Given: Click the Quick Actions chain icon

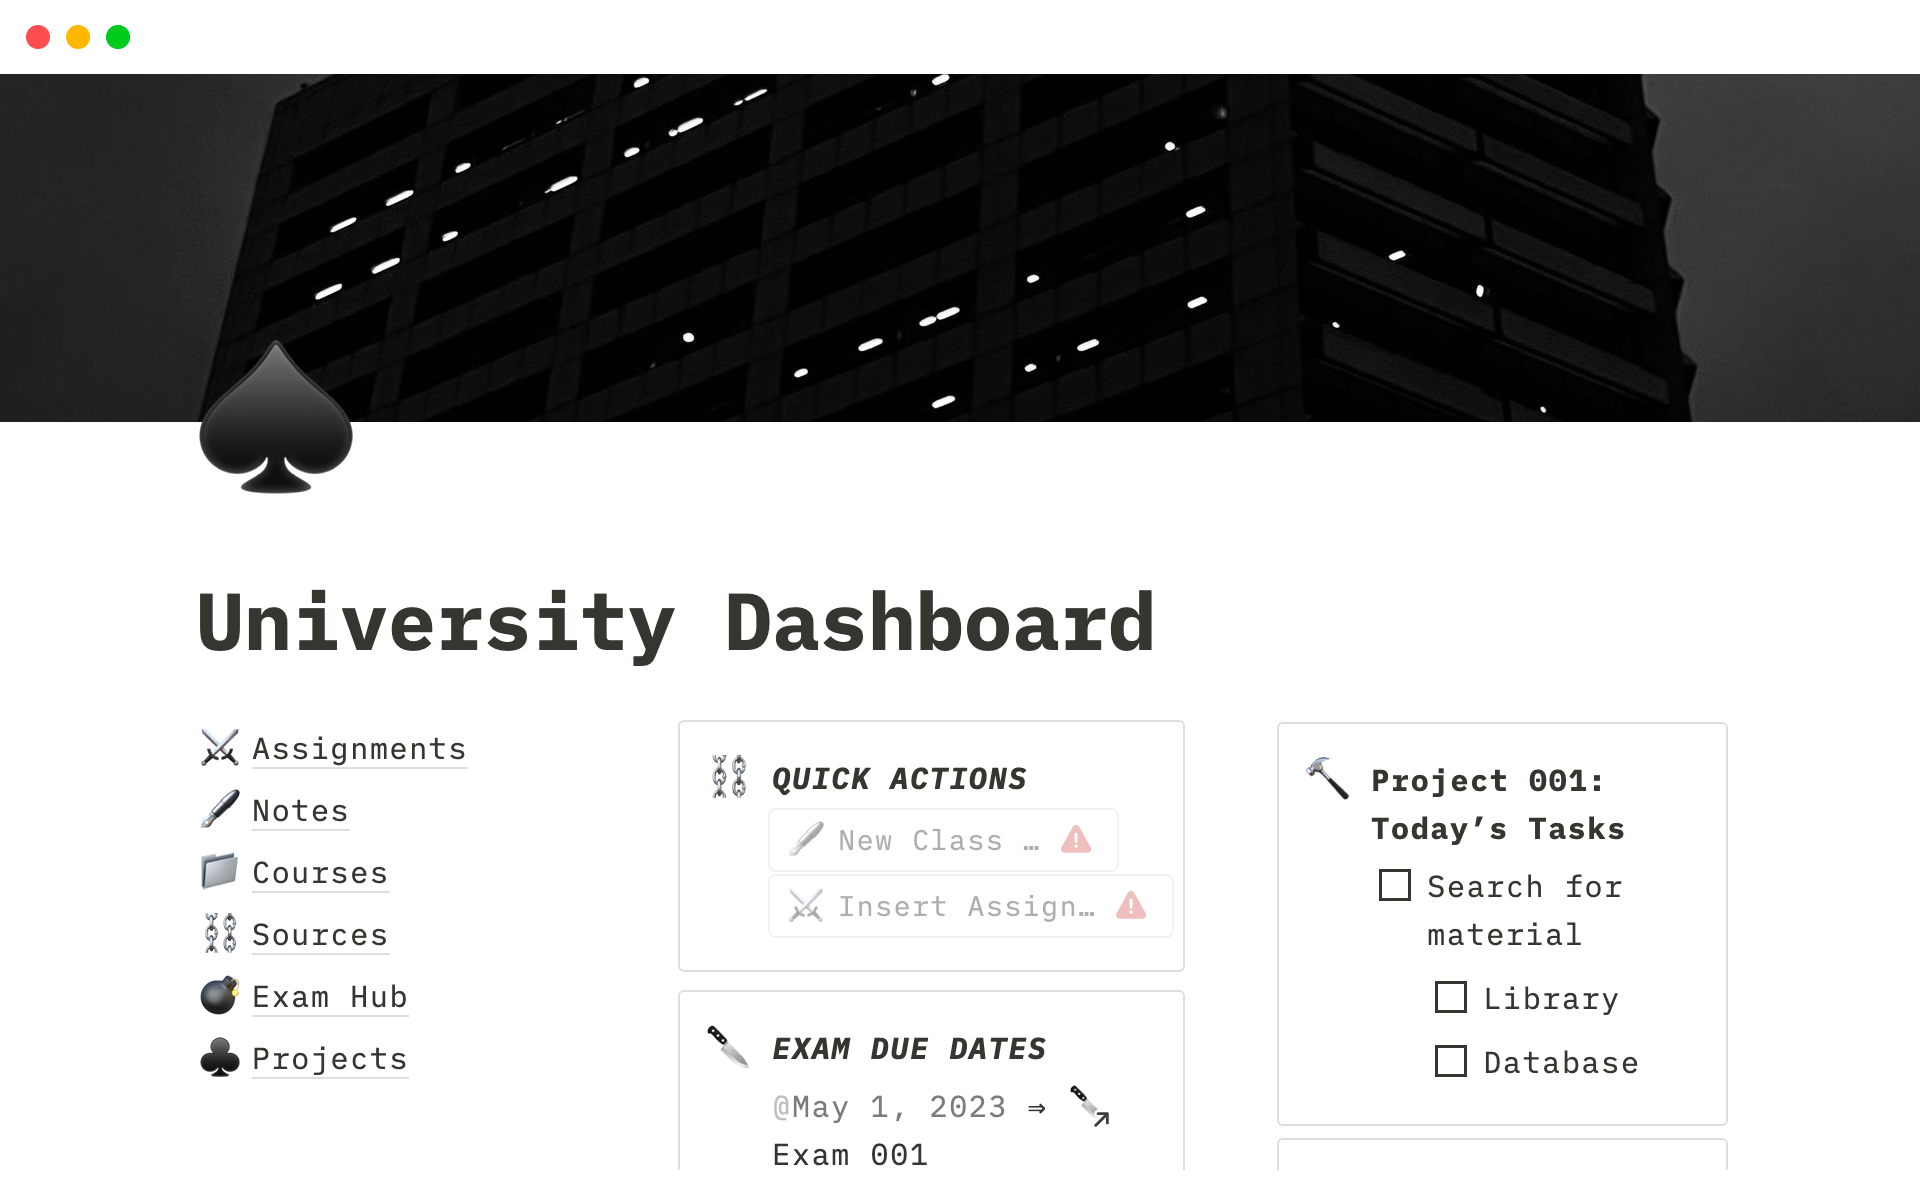Looking at the screenshot, I should [727, 777].
